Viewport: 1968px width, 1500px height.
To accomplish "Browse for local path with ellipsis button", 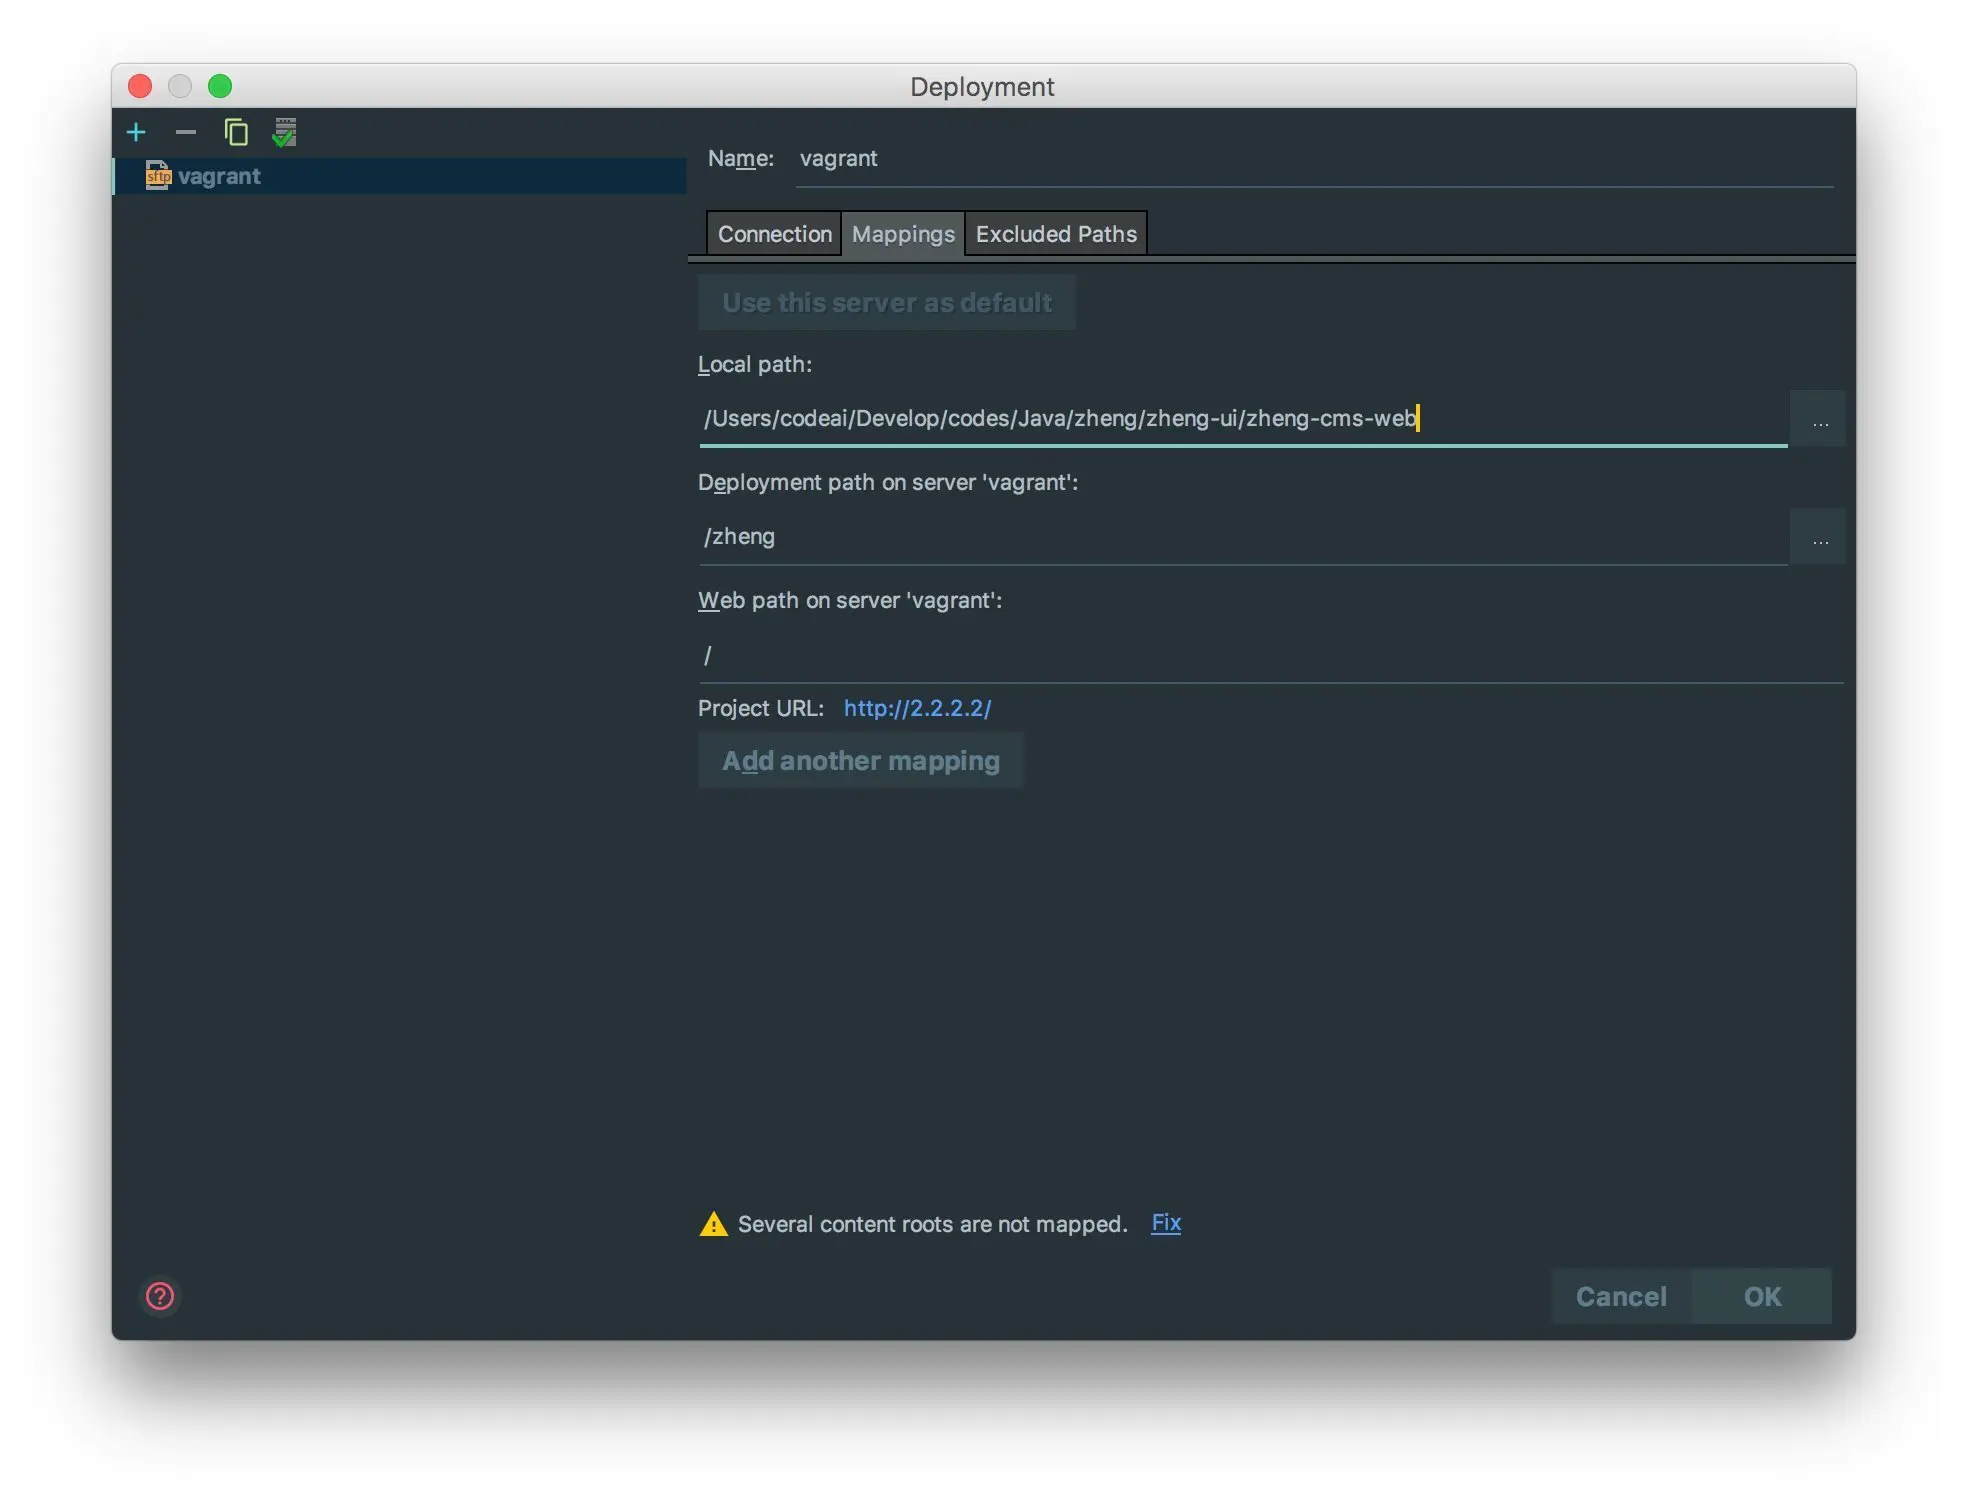I will [x=1819, y=419].
